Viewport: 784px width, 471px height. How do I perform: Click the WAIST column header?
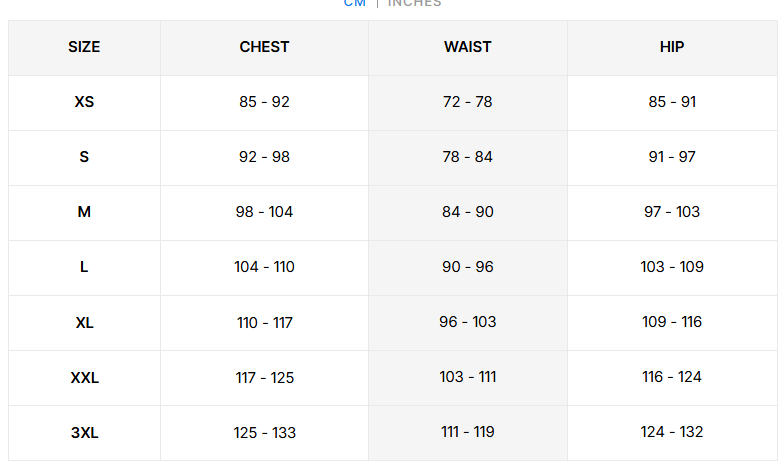(468, 47)
